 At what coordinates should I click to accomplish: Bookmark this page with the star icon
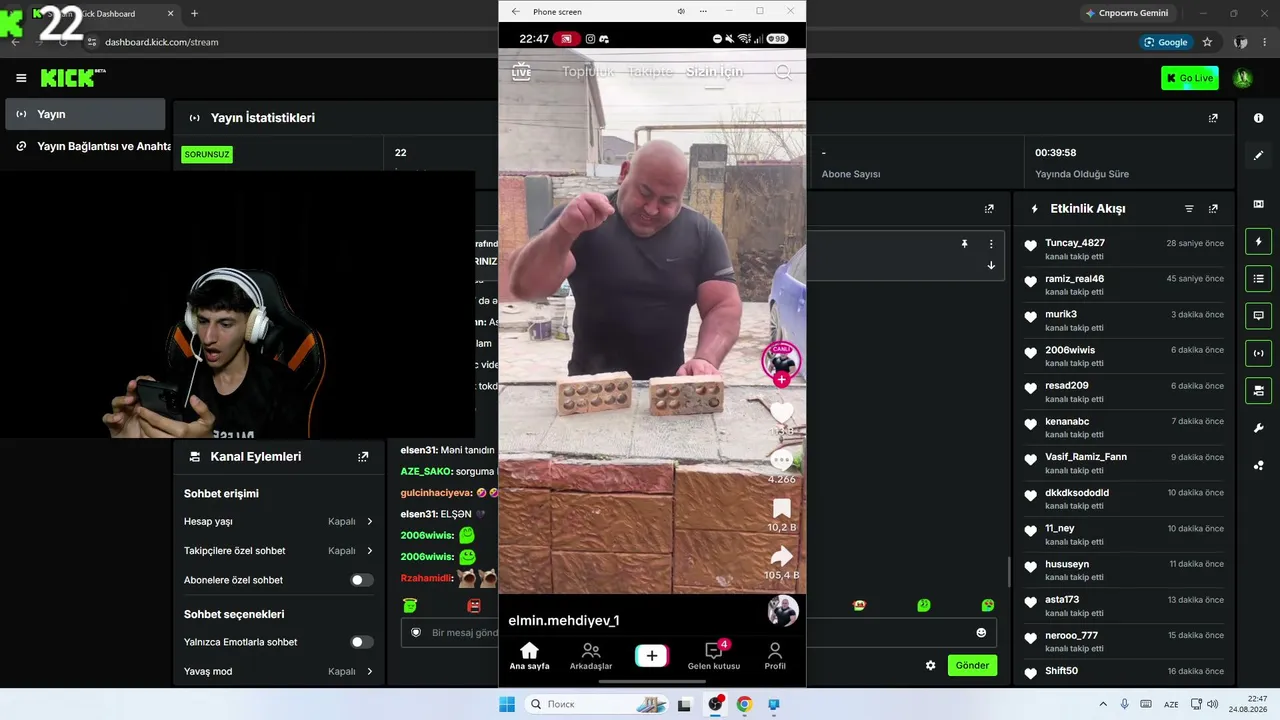point(1207,42)
